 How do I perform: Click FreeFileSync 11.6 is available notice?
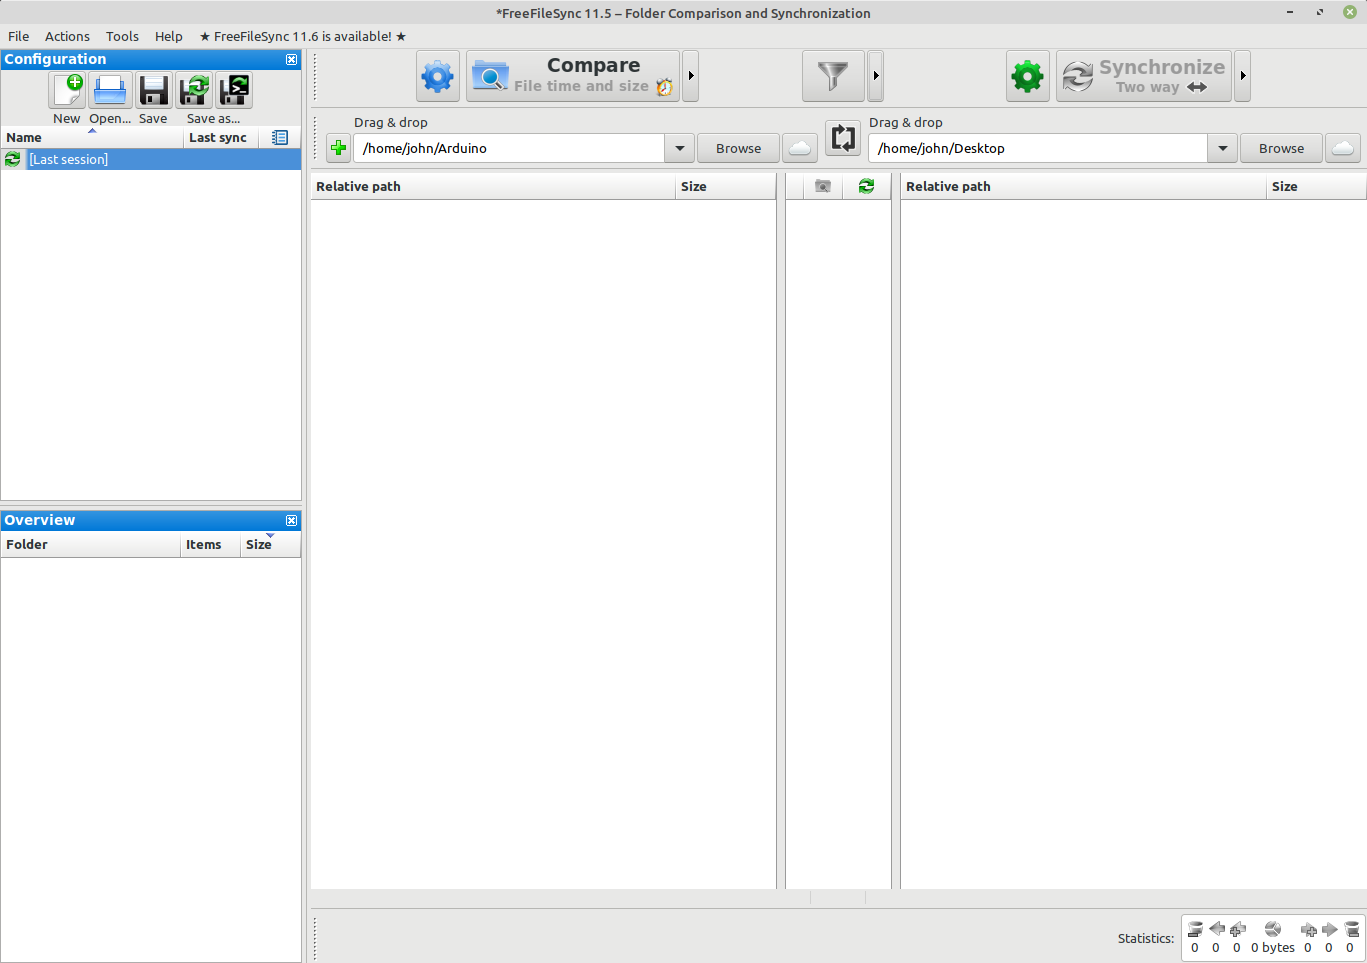pos(303,36)
